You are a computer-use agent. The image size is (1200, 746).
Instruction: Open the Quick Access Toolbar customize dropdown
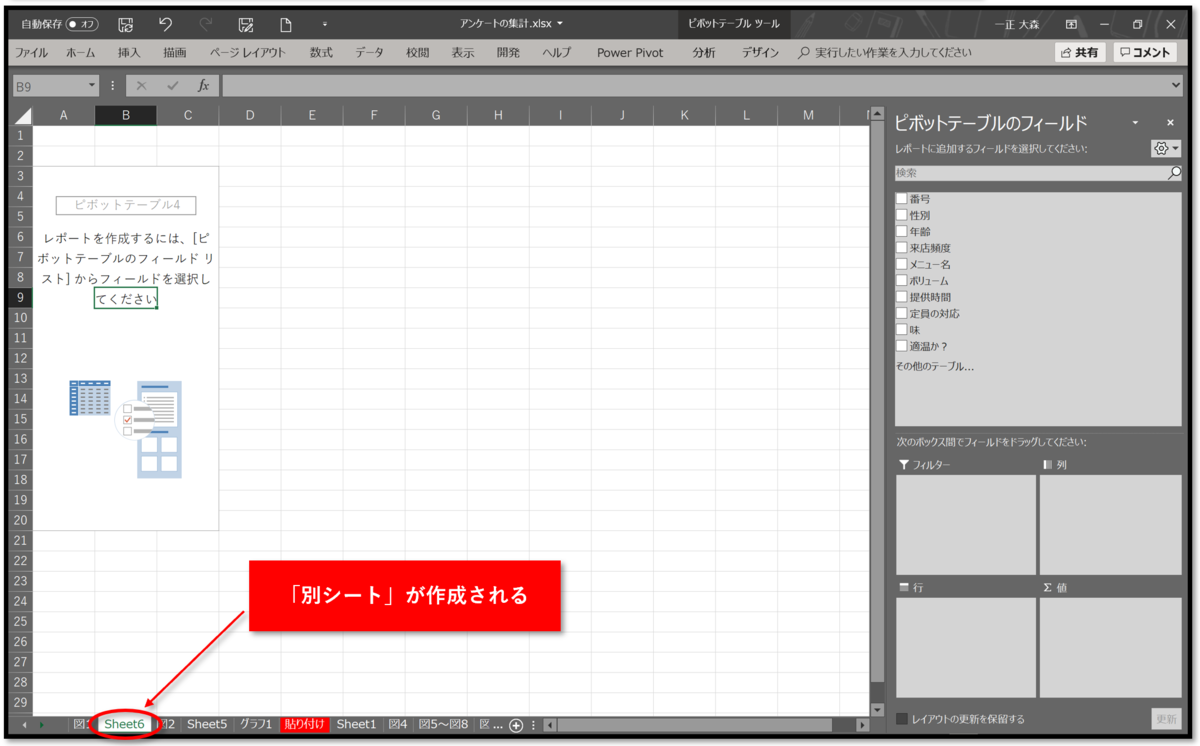click(x=323, y=24)
